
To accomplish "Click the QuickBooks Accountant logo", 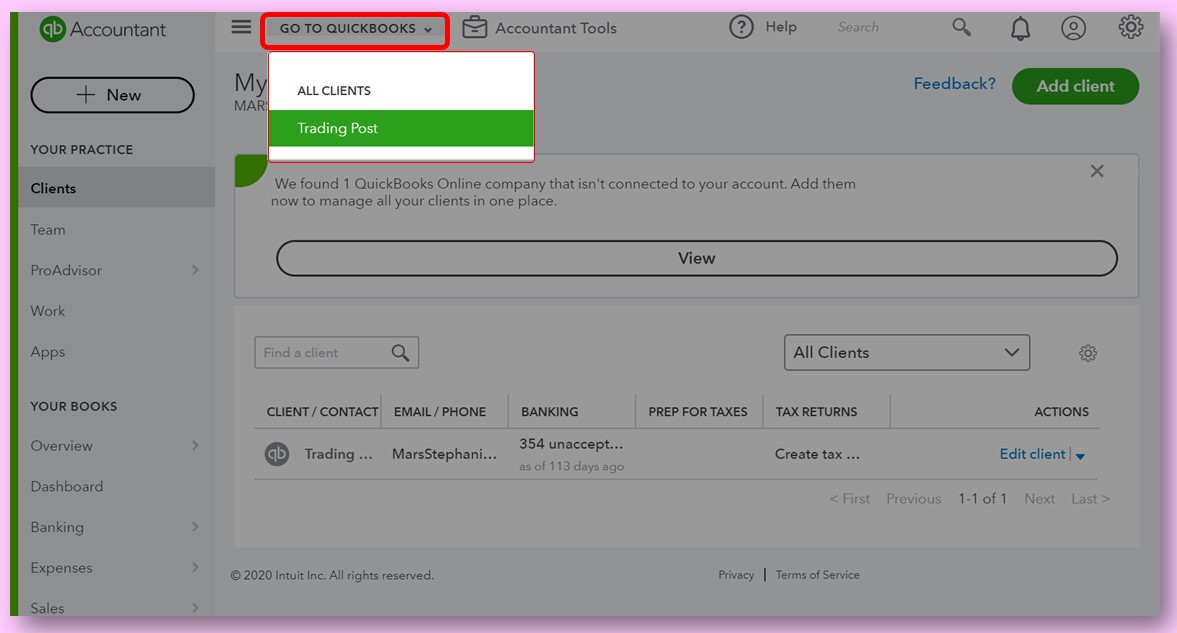I will 102,29.
